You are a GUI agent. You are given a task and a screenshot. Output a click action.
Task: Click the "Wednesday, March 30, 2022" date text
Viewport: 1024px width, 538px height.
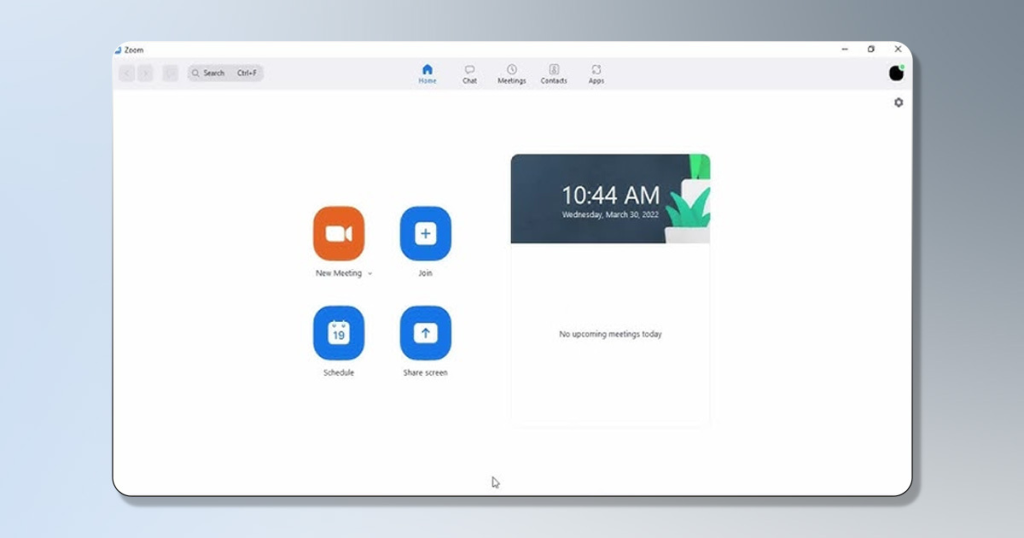[610, 215]
